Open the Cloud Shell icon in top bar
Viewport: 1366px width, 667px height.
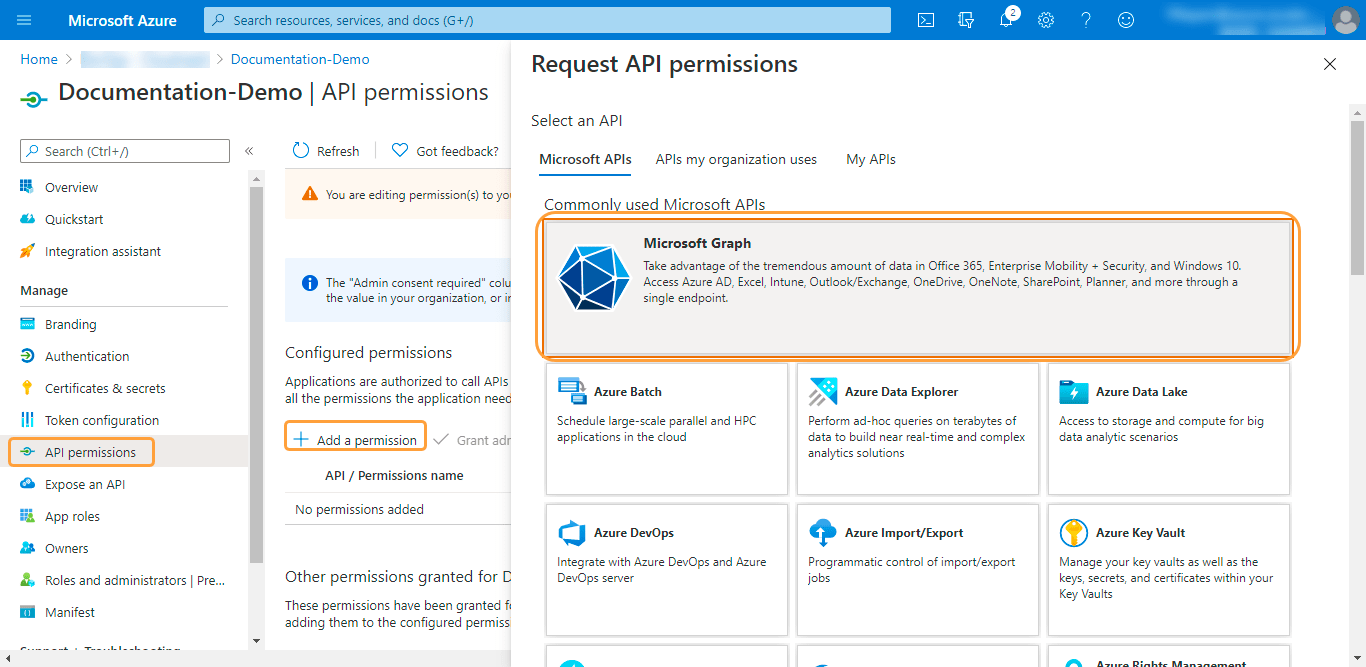[926, 20]
